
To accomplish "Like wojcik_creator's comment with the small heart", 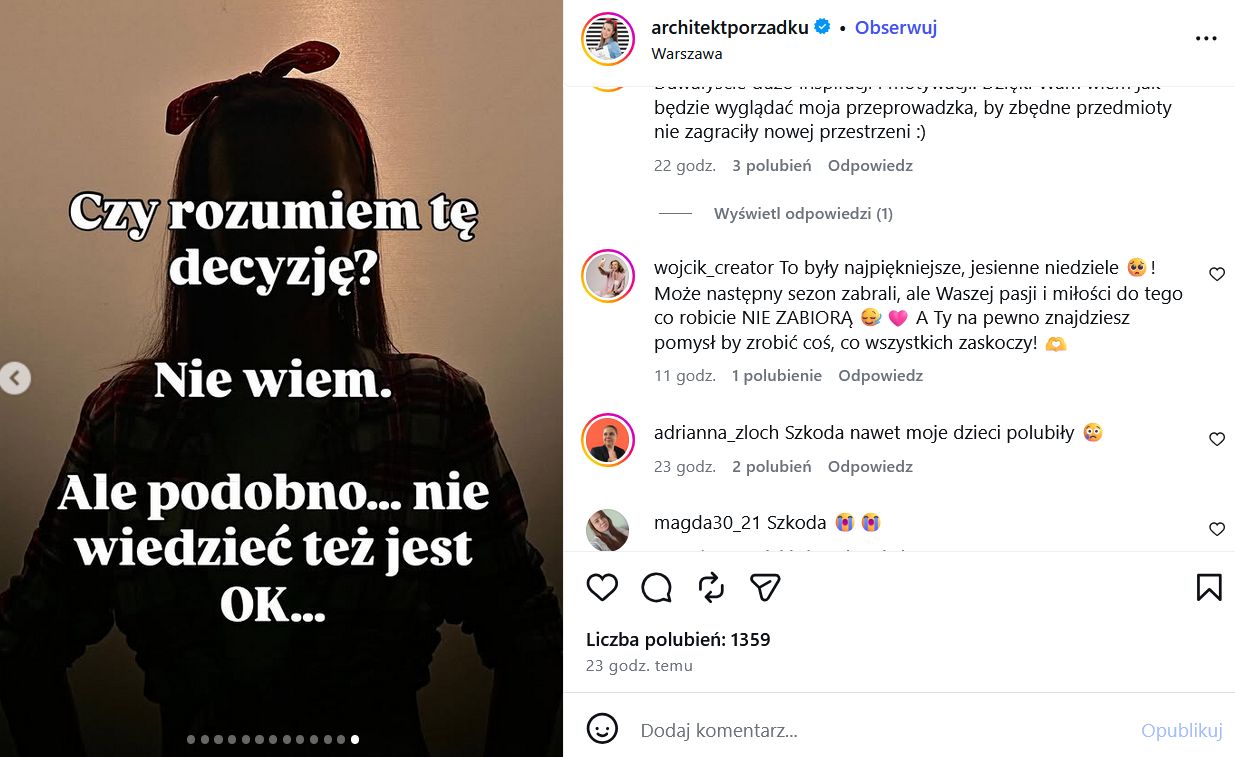I will click(x=1216, y=274).
